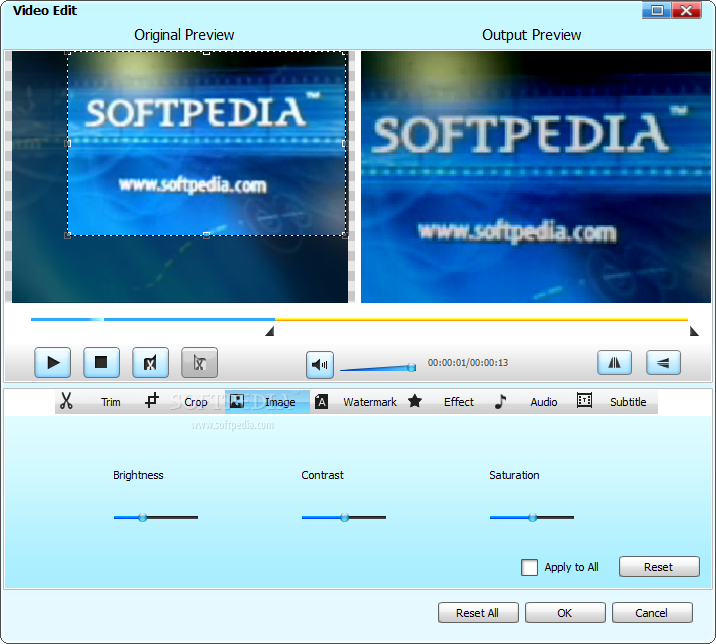Click the Saturation slider handle
716x644 pixels.
[x=532, y=517]
